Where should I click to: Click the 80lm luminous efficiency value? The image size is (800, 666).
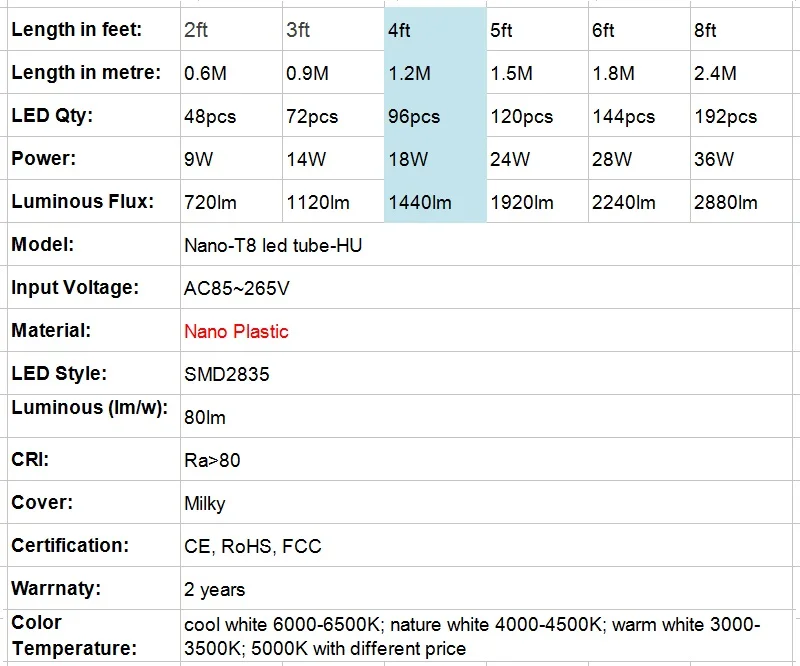202,417
